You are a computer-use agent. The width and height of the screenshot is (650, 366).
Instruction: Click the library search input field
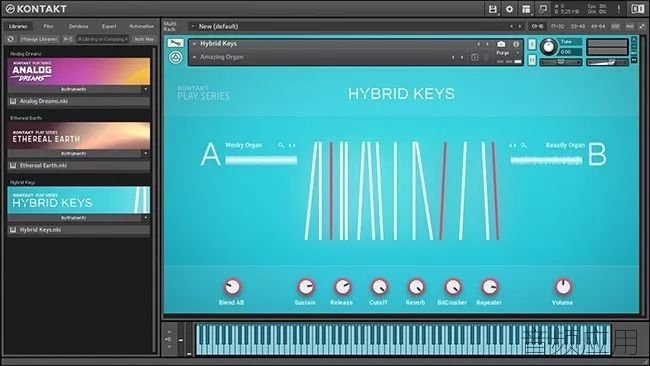click(102, 39)
